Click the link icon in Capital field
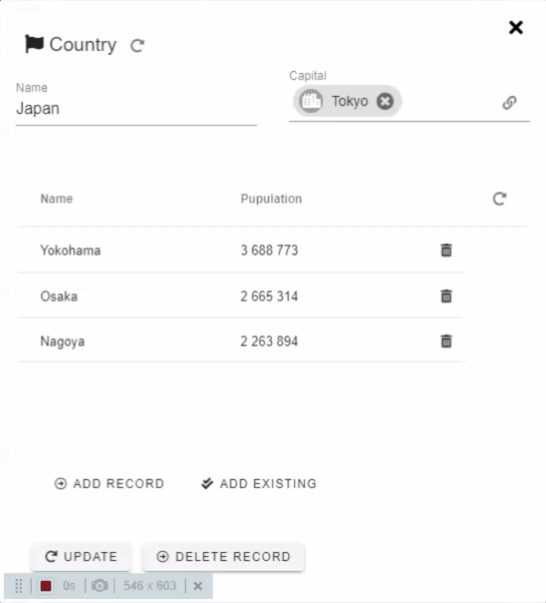546x603 pixels. tap(509, 103)
